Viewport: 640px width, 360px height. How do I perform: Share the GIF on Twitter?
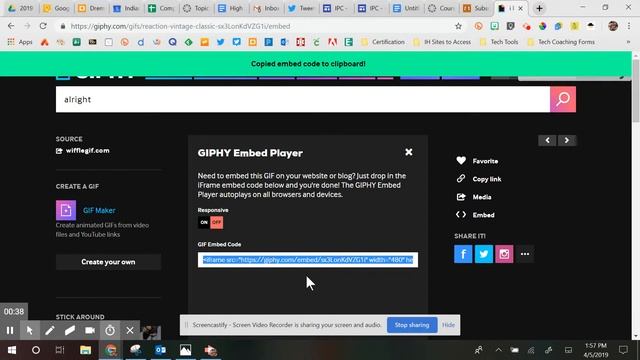(484, 254)
